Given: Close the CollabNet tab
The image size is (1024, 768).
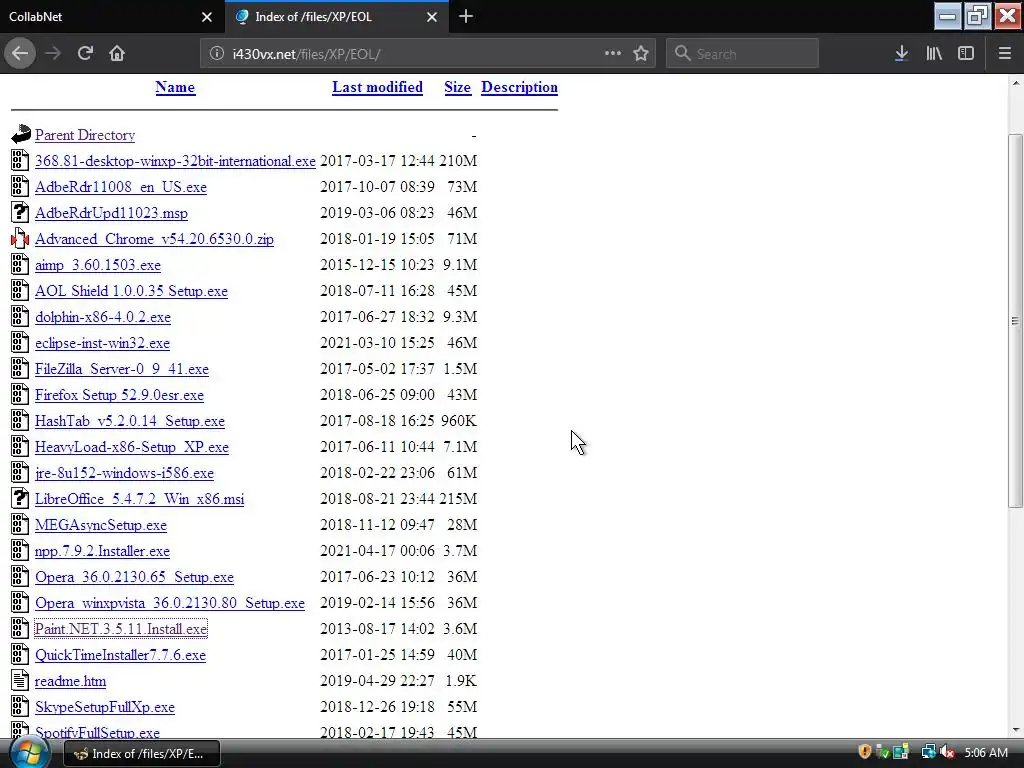Looking at the screenshot, I should tap(207, 17).
